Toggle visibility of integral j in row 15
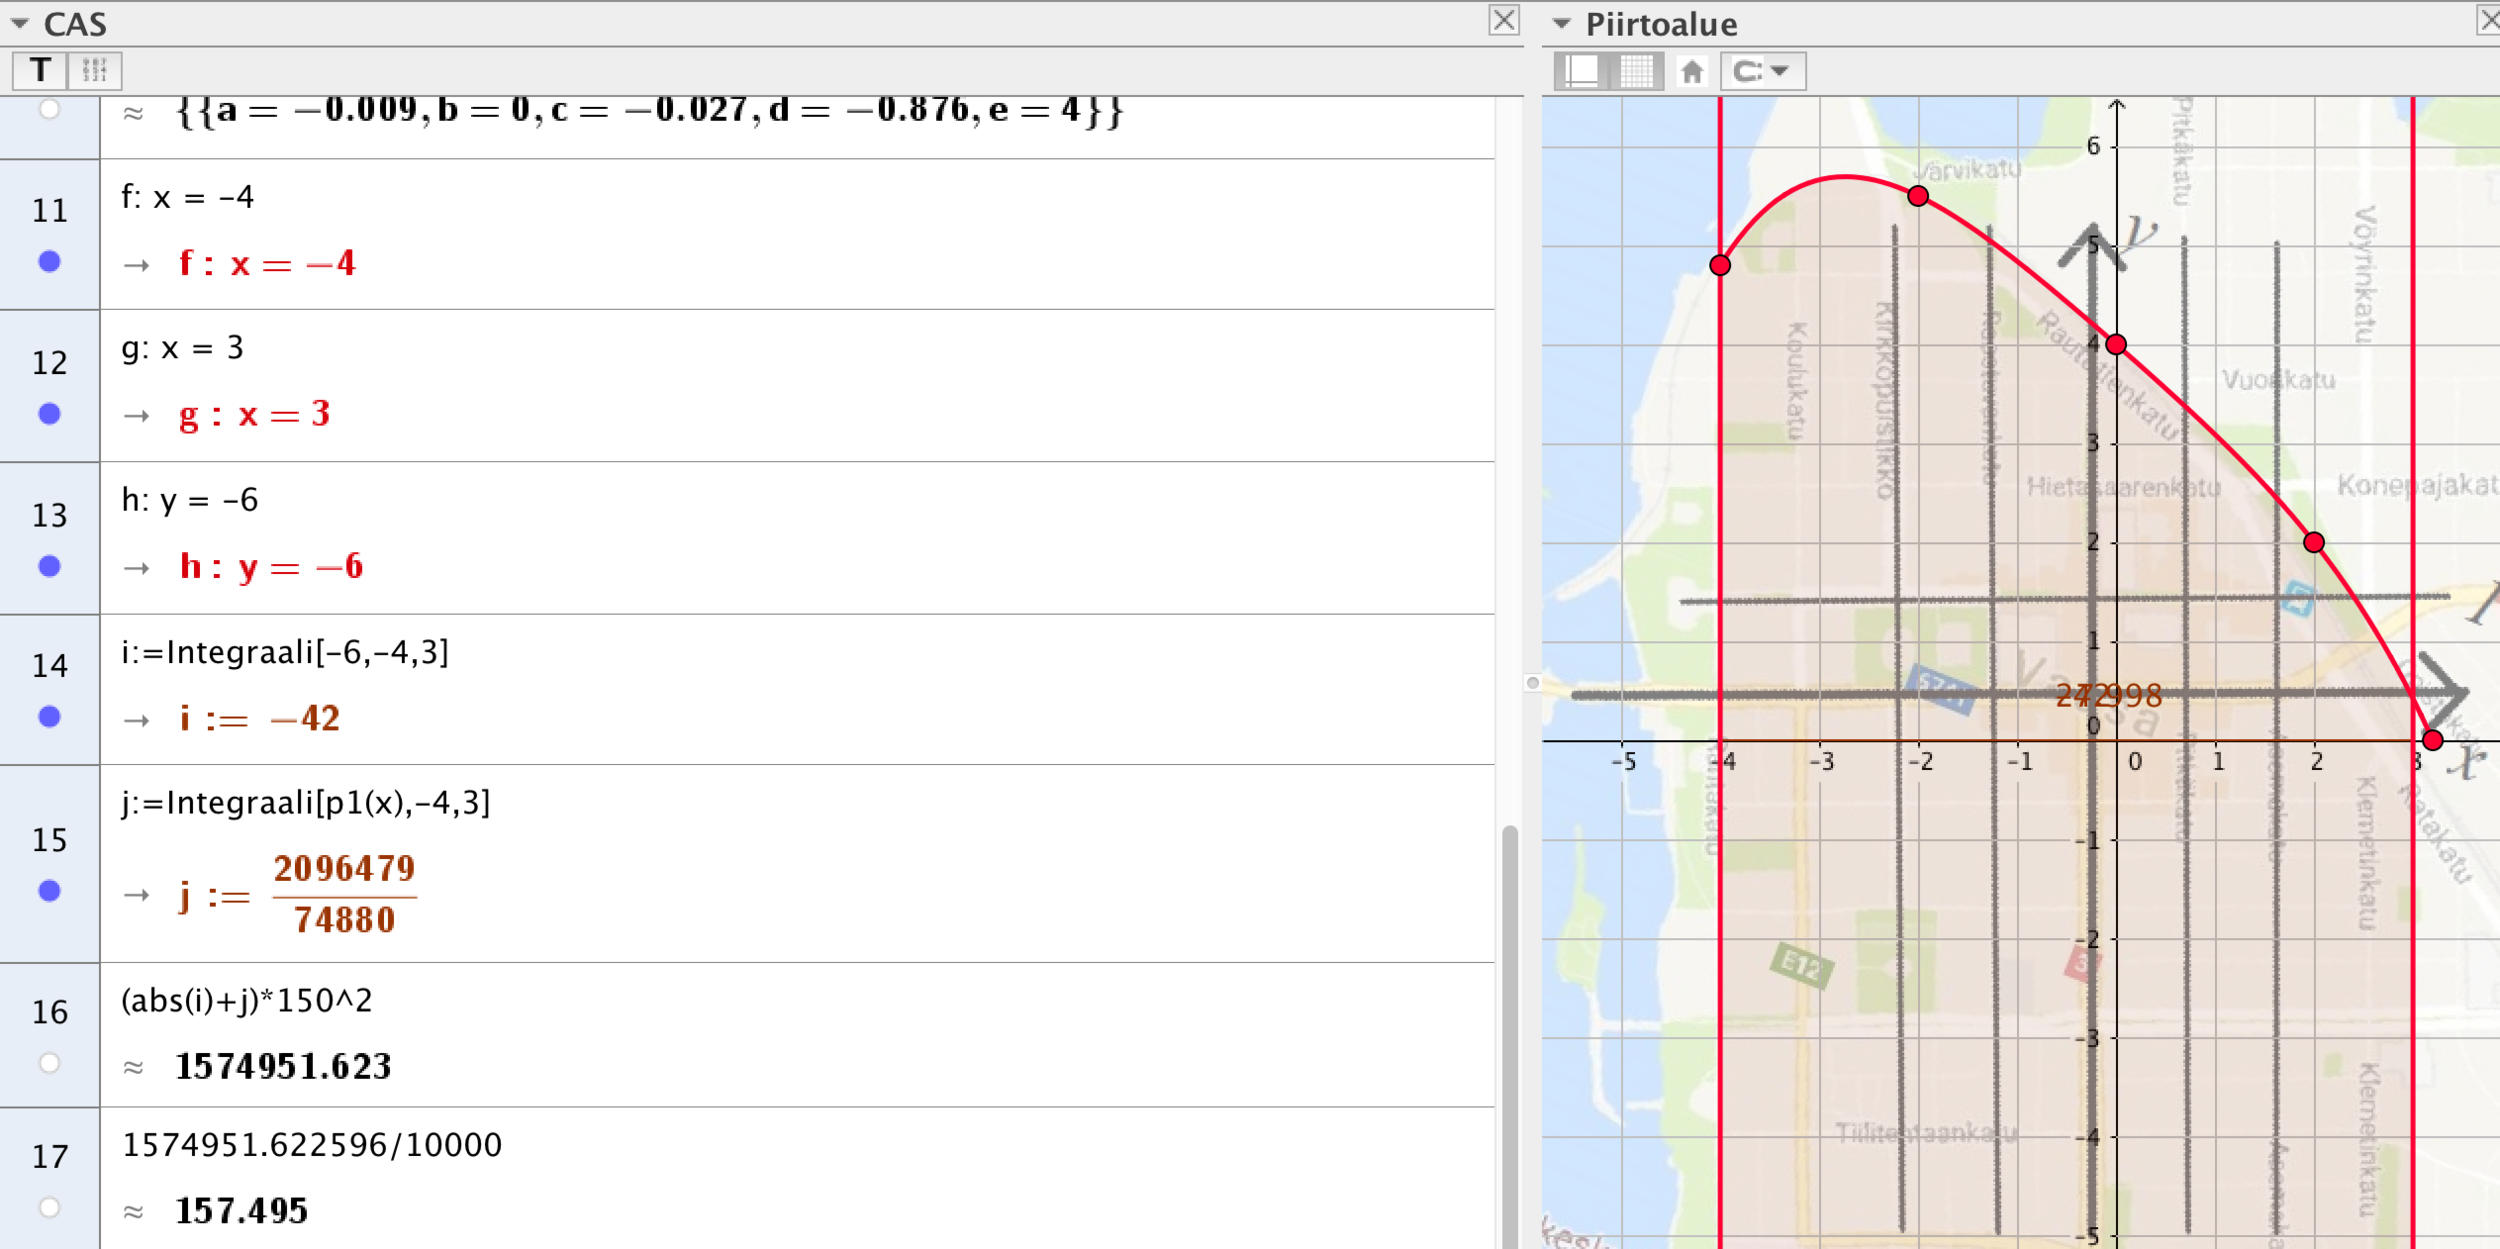Screen dimensions: 2500x1249 pyautogui.click(x=49, y=891)
